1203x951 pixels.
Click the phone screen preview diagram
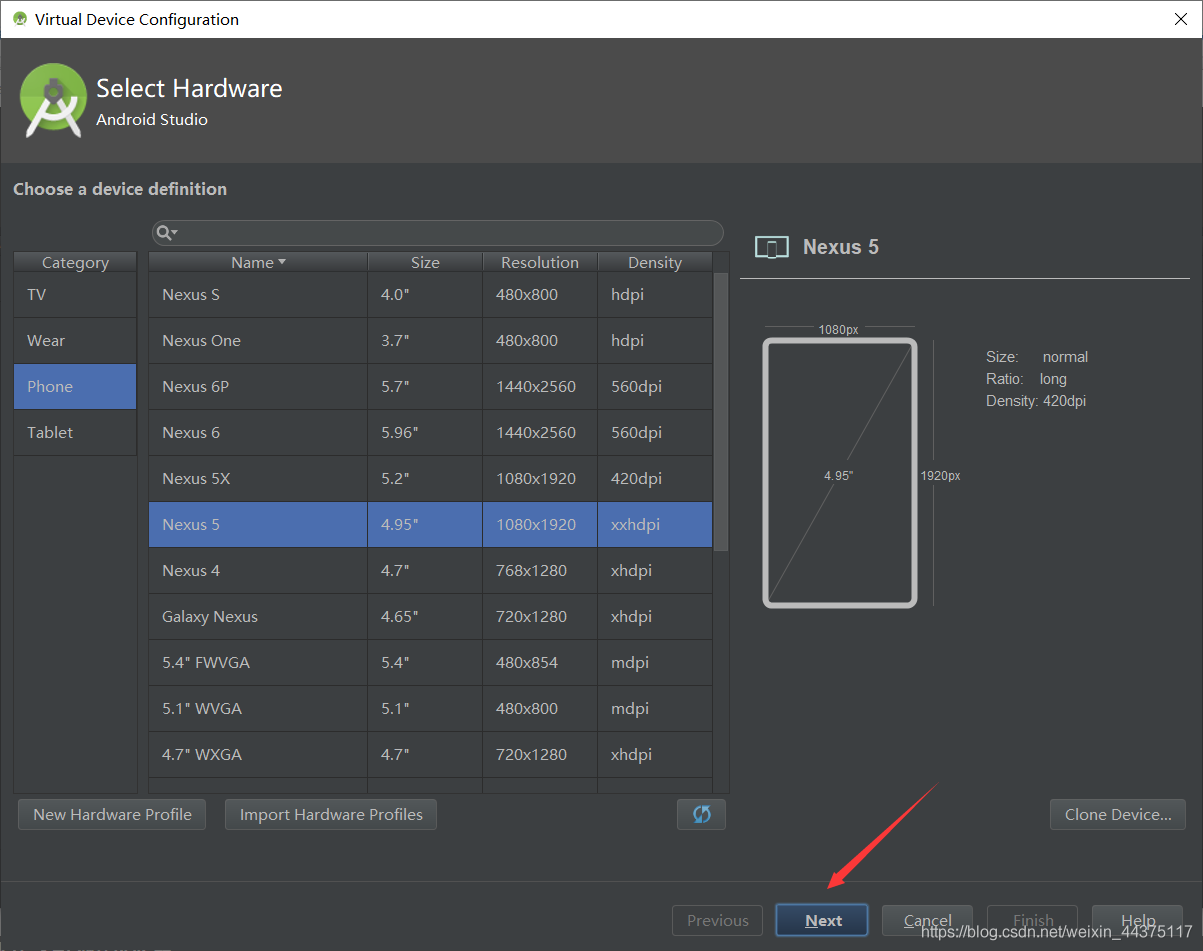click(x=840, y=472)
